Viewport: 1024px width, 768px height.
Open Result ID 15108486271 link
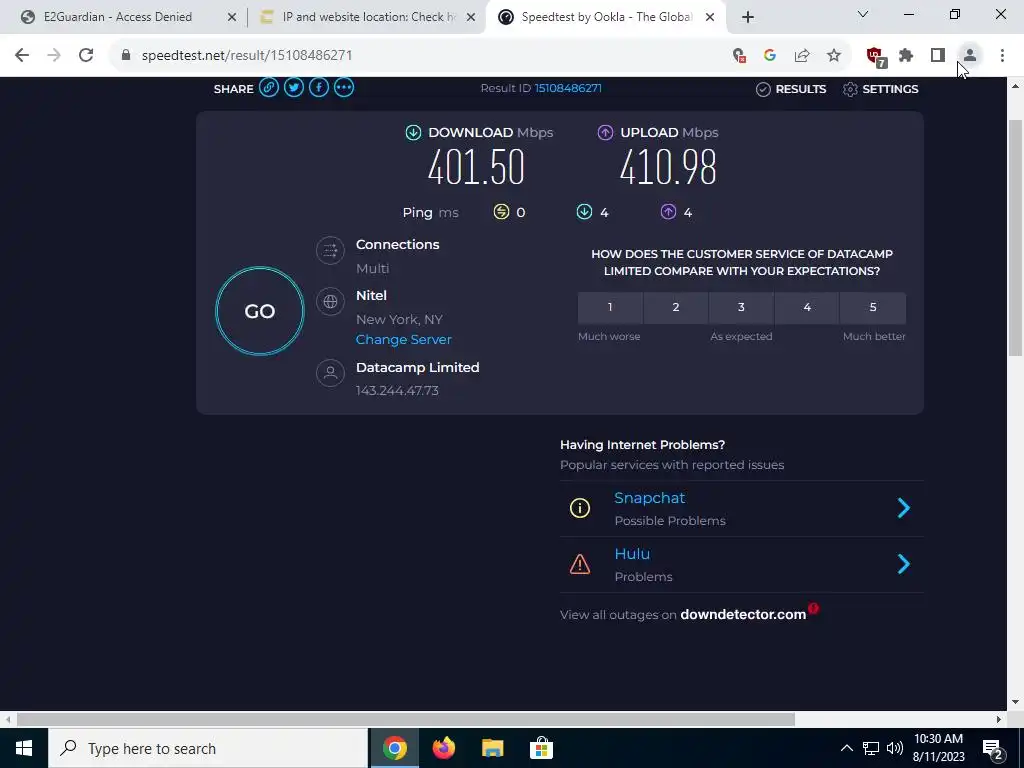pos(568,88)
